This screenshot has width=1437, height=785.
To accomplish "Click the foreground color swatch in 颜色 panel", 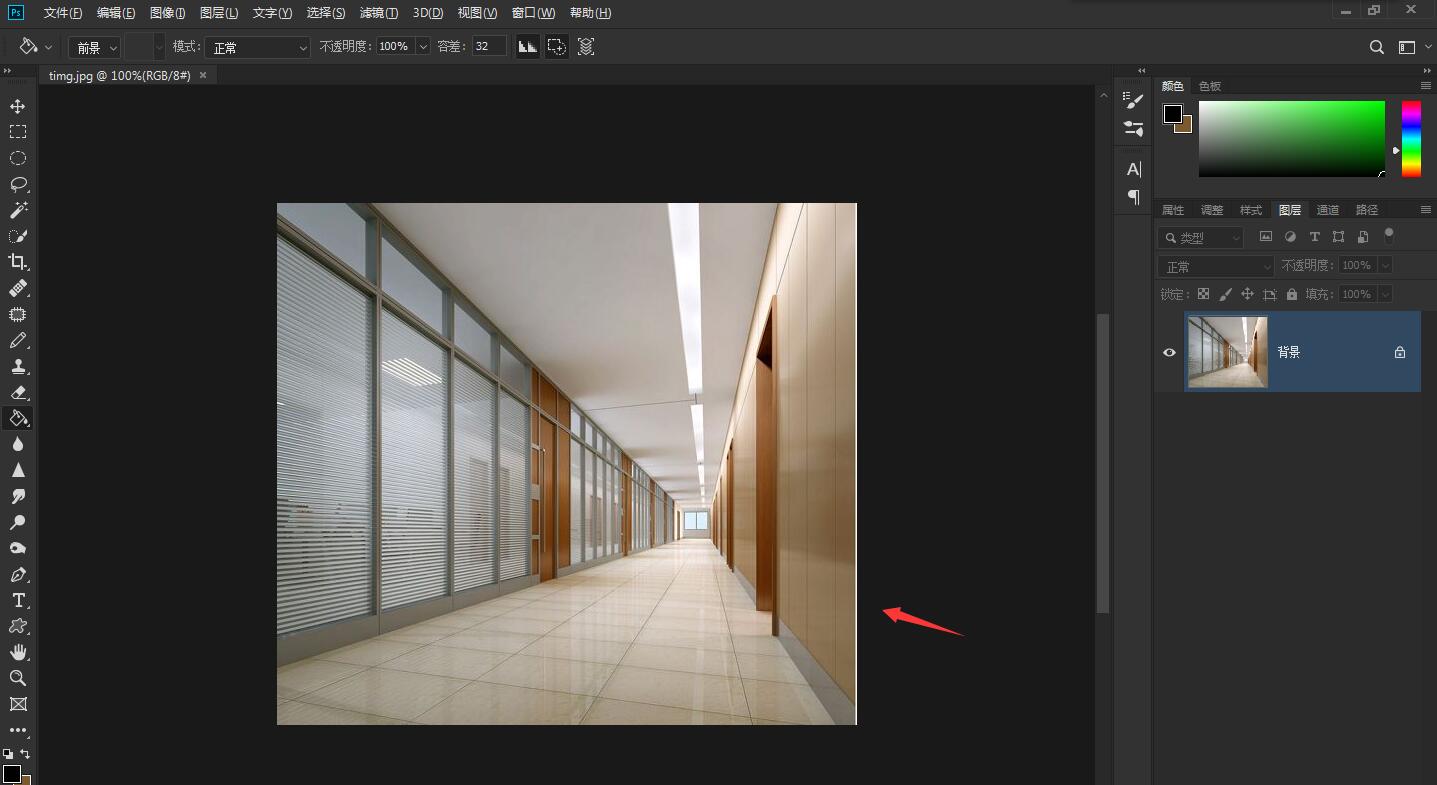I will click(1172, 114).
